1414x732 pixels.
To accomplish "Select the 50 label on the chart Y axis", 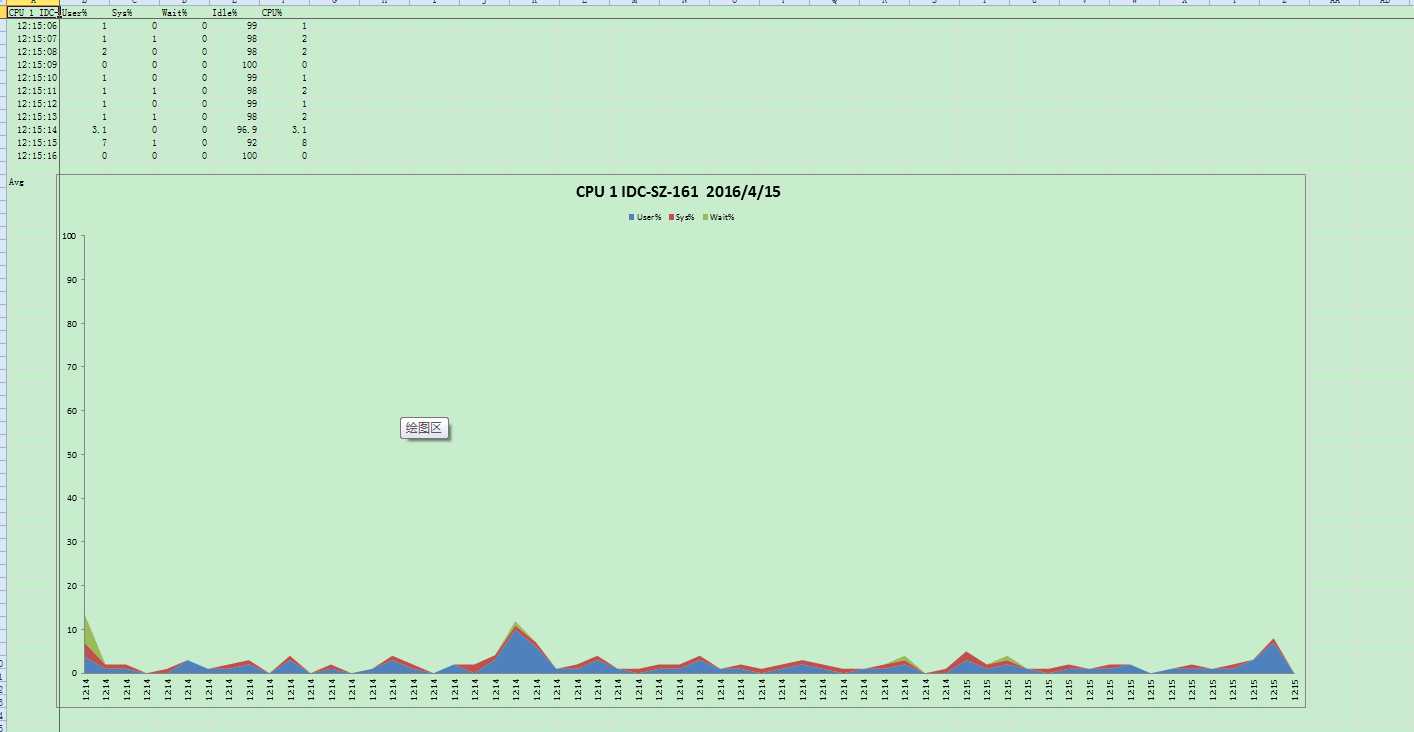I will click(x=71, y=455).
